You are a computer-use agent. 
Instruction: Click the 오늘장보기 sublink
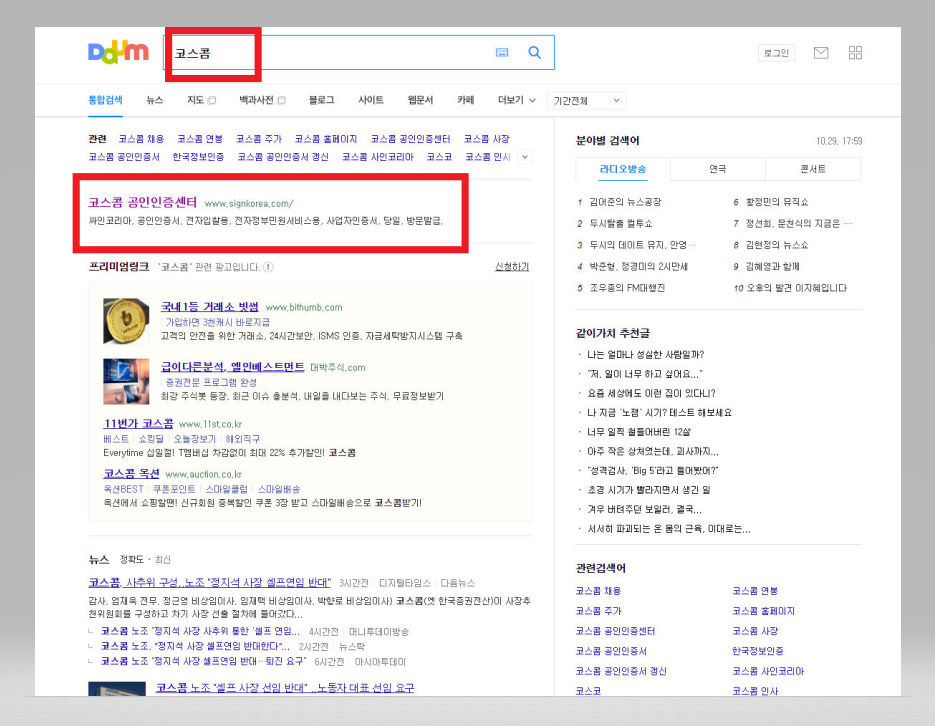[x=194, y=439]
